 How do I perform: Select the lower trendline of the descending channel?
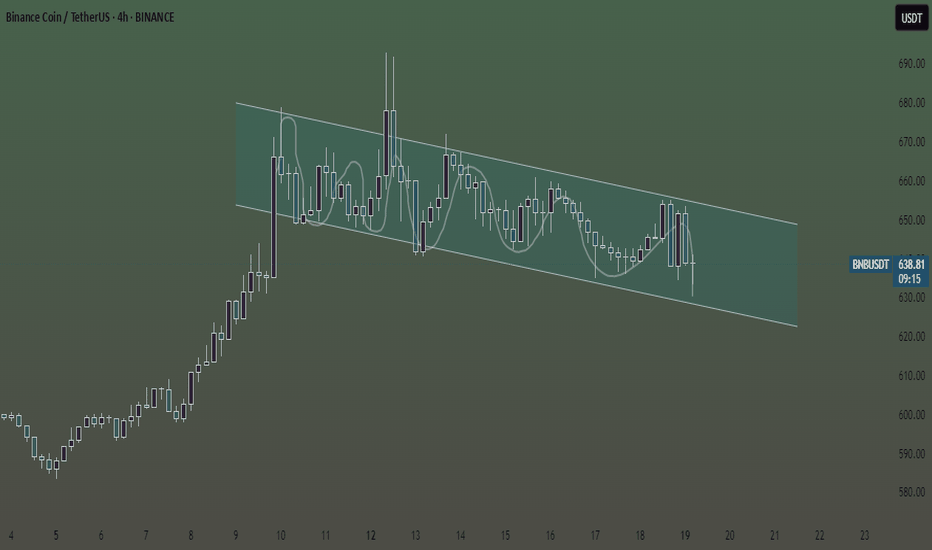click(517, 266)
